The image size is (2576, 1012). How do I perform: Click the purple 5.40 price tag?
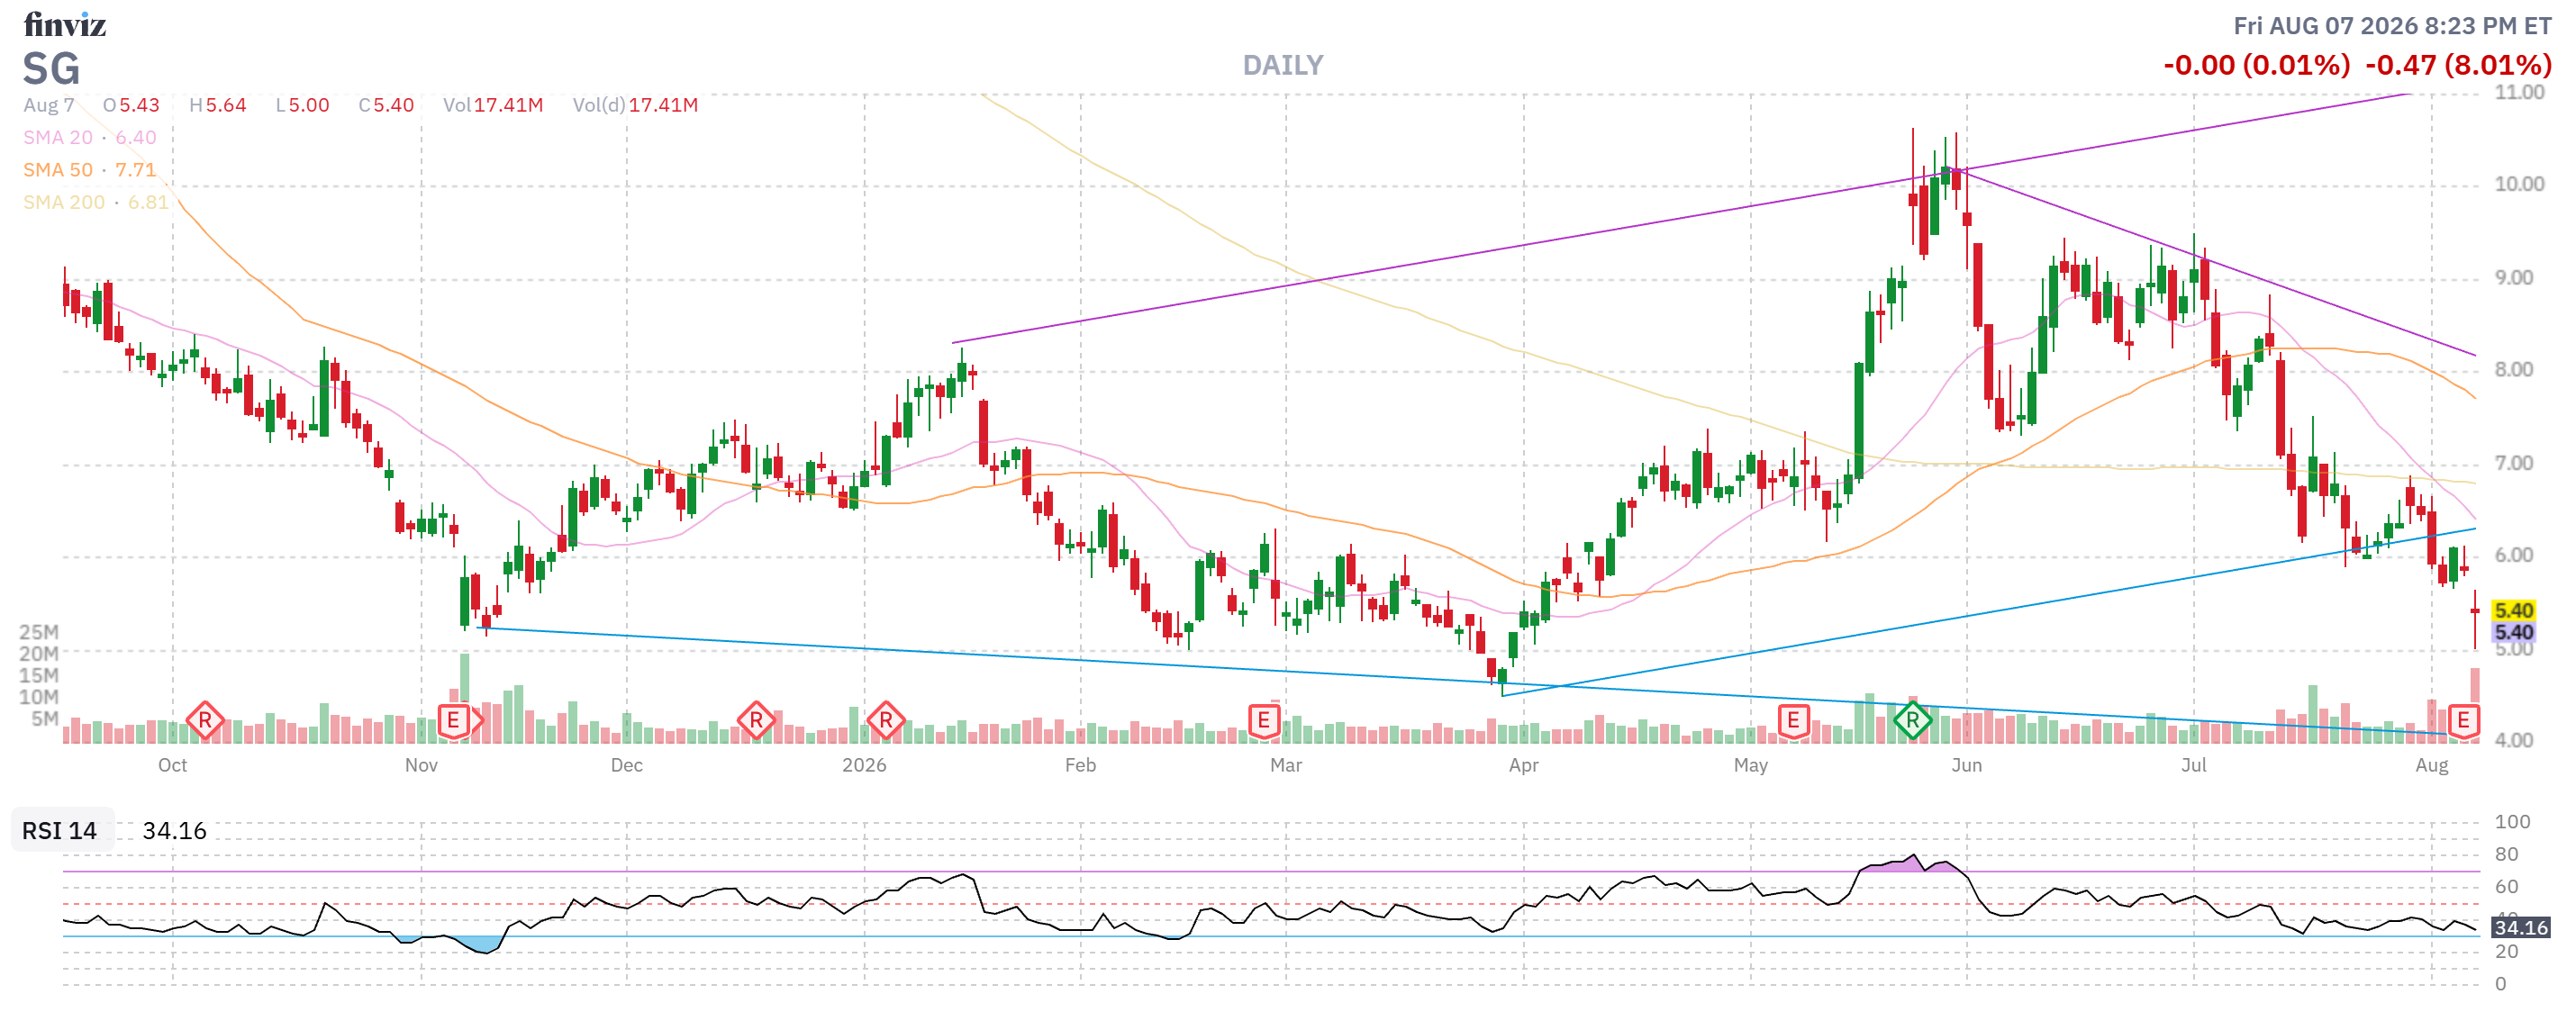2514,633
